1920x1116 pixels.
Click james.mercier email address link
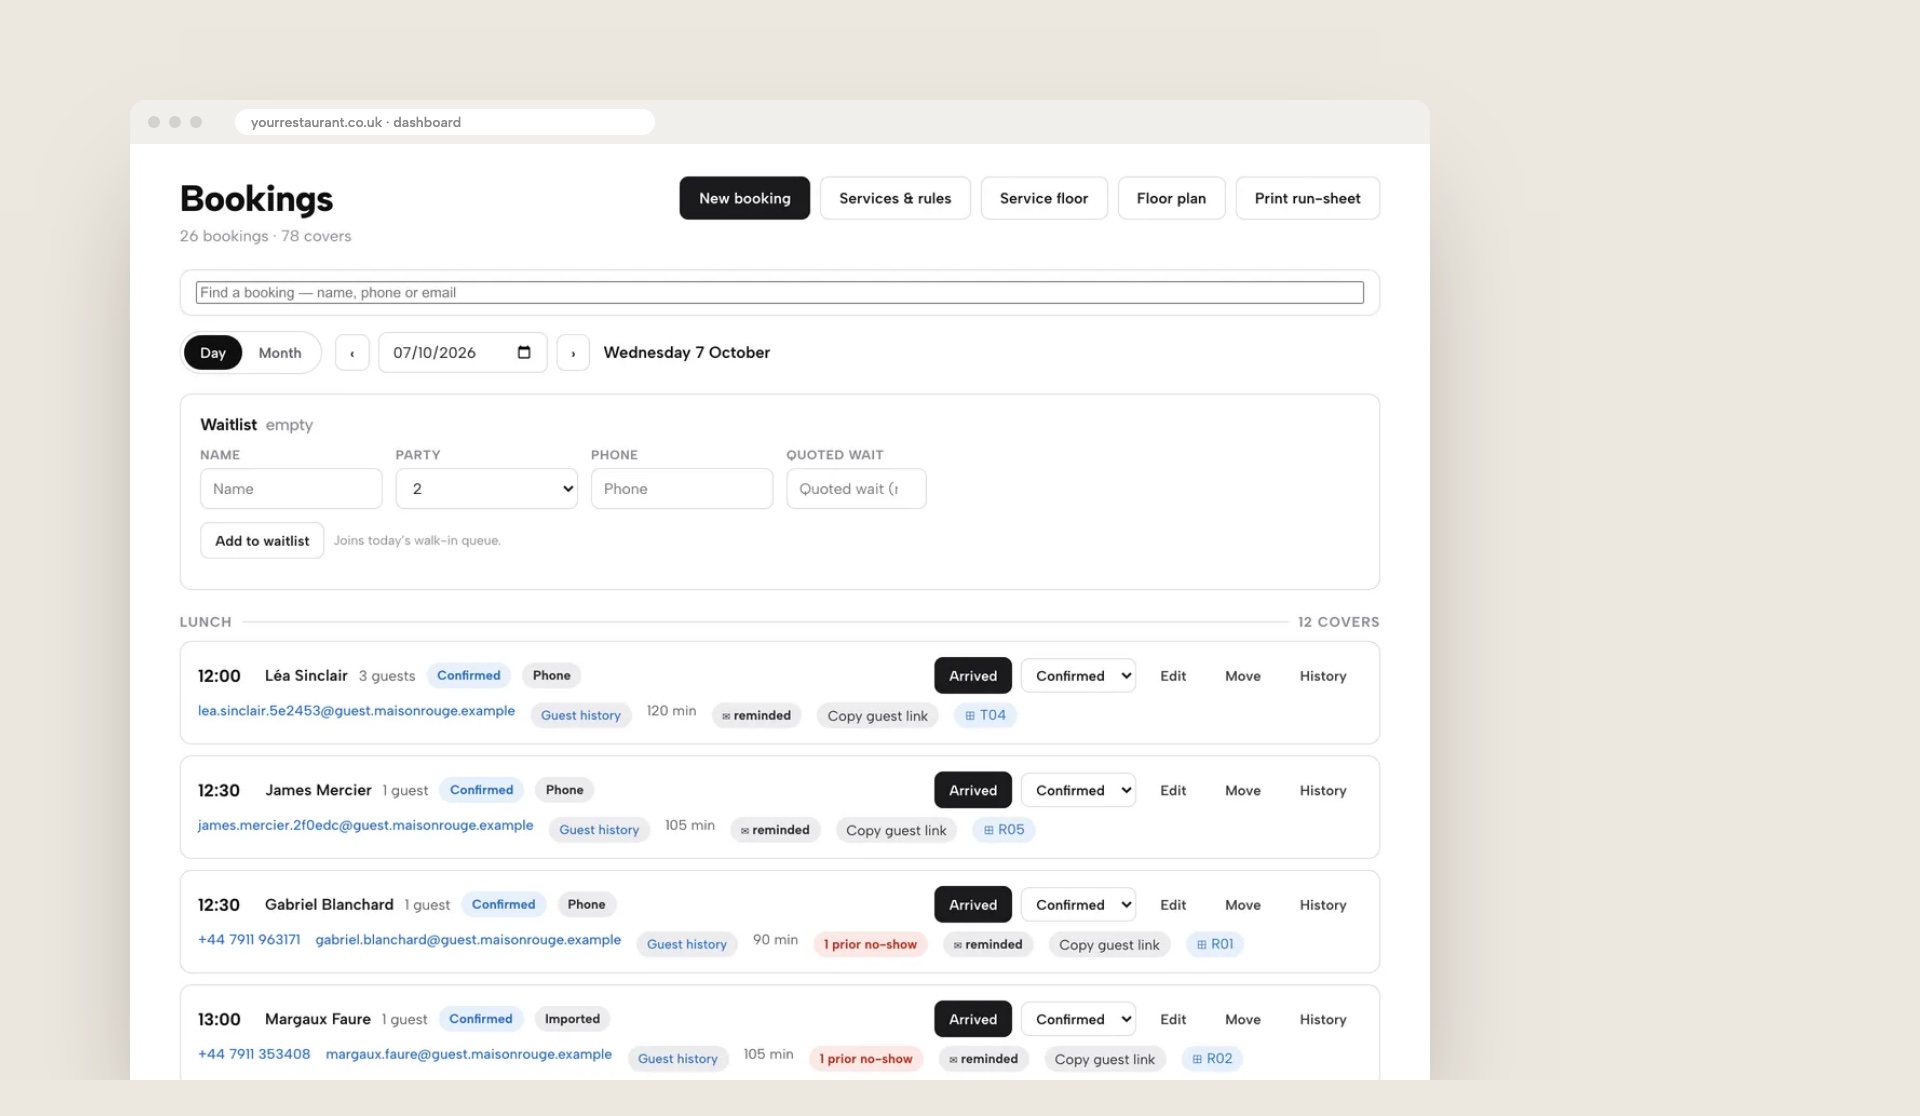[365, 825]
